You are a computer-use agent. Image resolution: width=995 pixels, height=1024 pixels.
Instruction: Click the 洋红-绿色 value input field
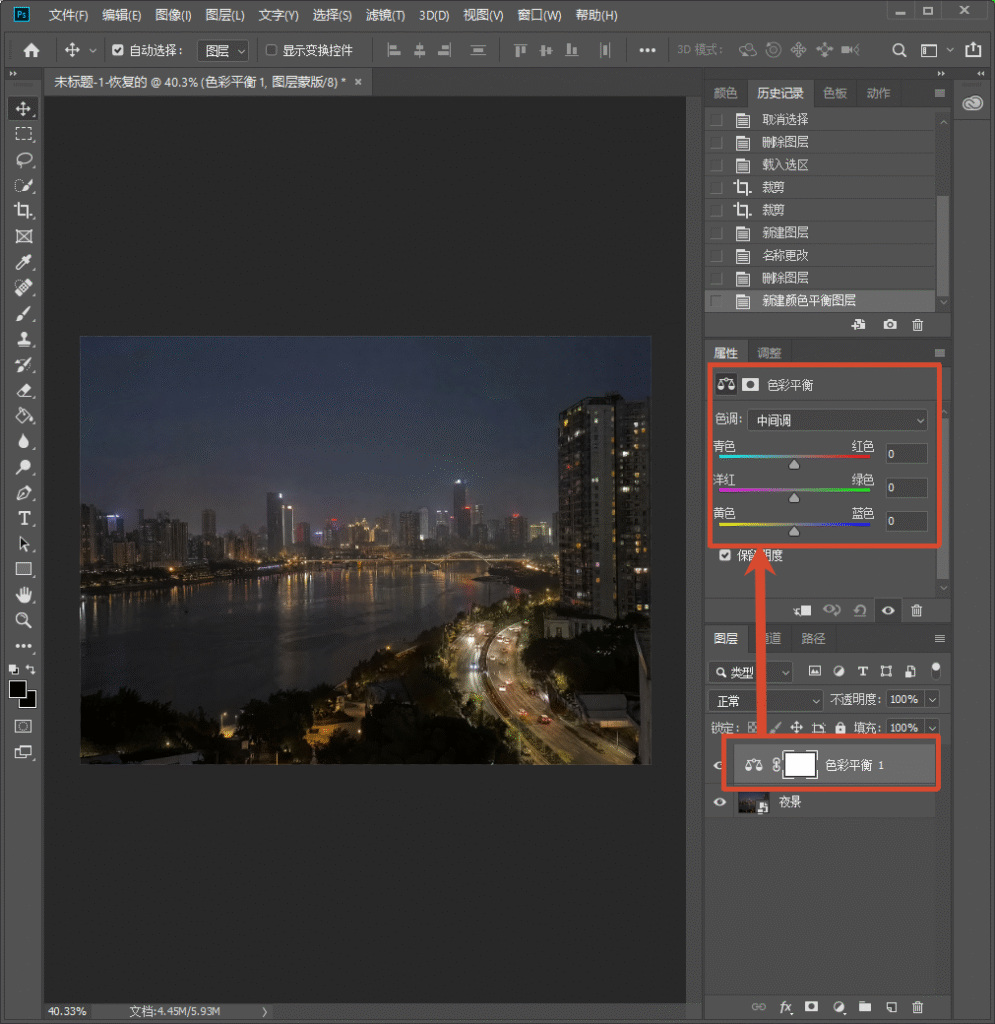(906, 487)
